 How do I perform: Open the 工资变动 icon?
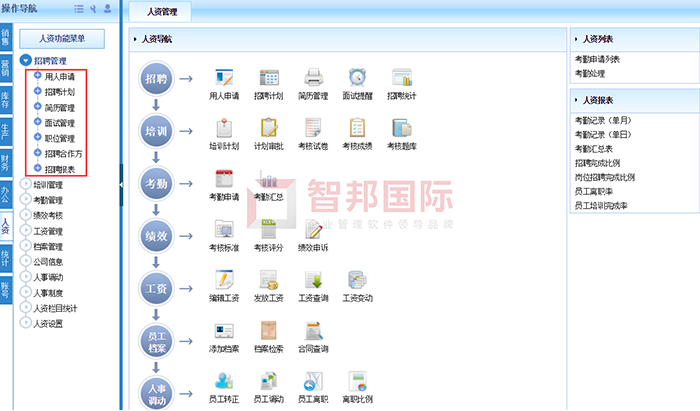pyautogui.click(x=358, y=280)
